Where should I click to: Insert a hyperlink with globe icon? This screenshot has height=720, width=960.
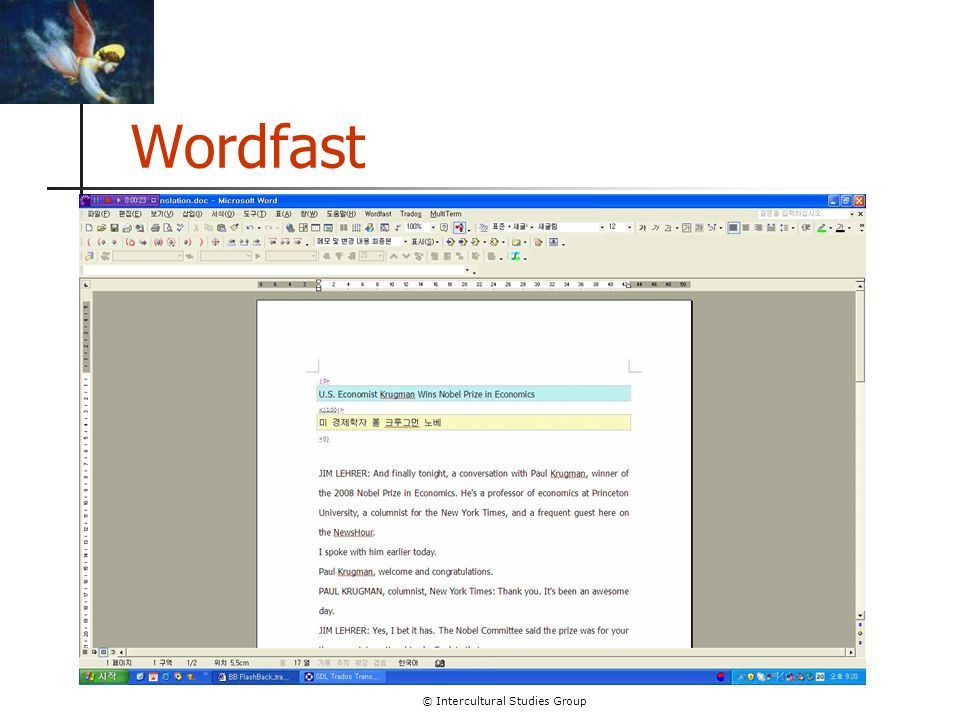(x=290, y=228)
